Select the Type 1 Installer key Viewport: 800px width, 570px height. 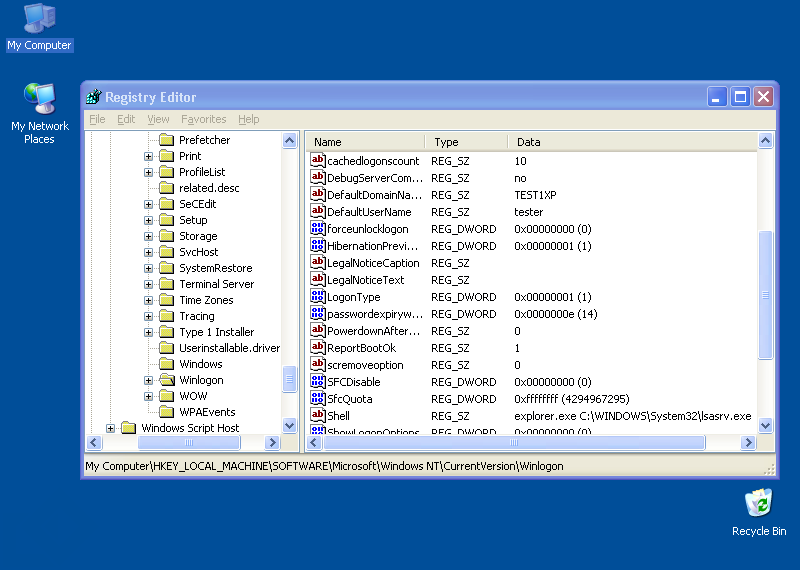(216, 332)
